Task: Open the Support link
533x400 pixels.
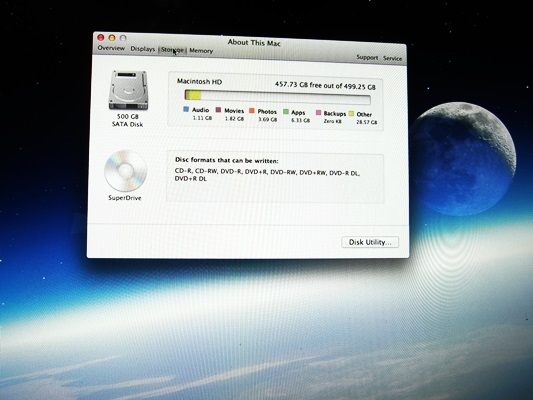Action: [x=367, y=57]
